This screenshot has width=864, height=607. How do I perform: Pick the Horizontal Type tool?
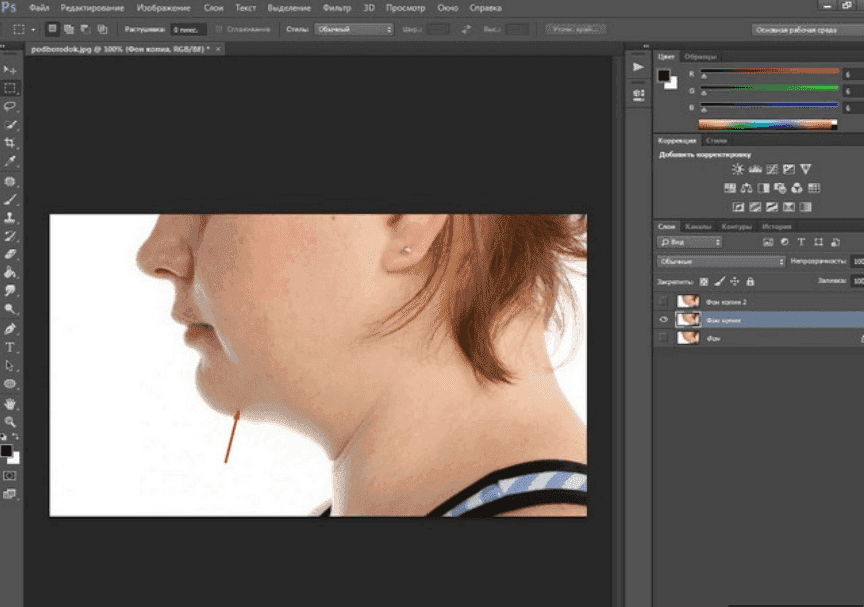10,347
